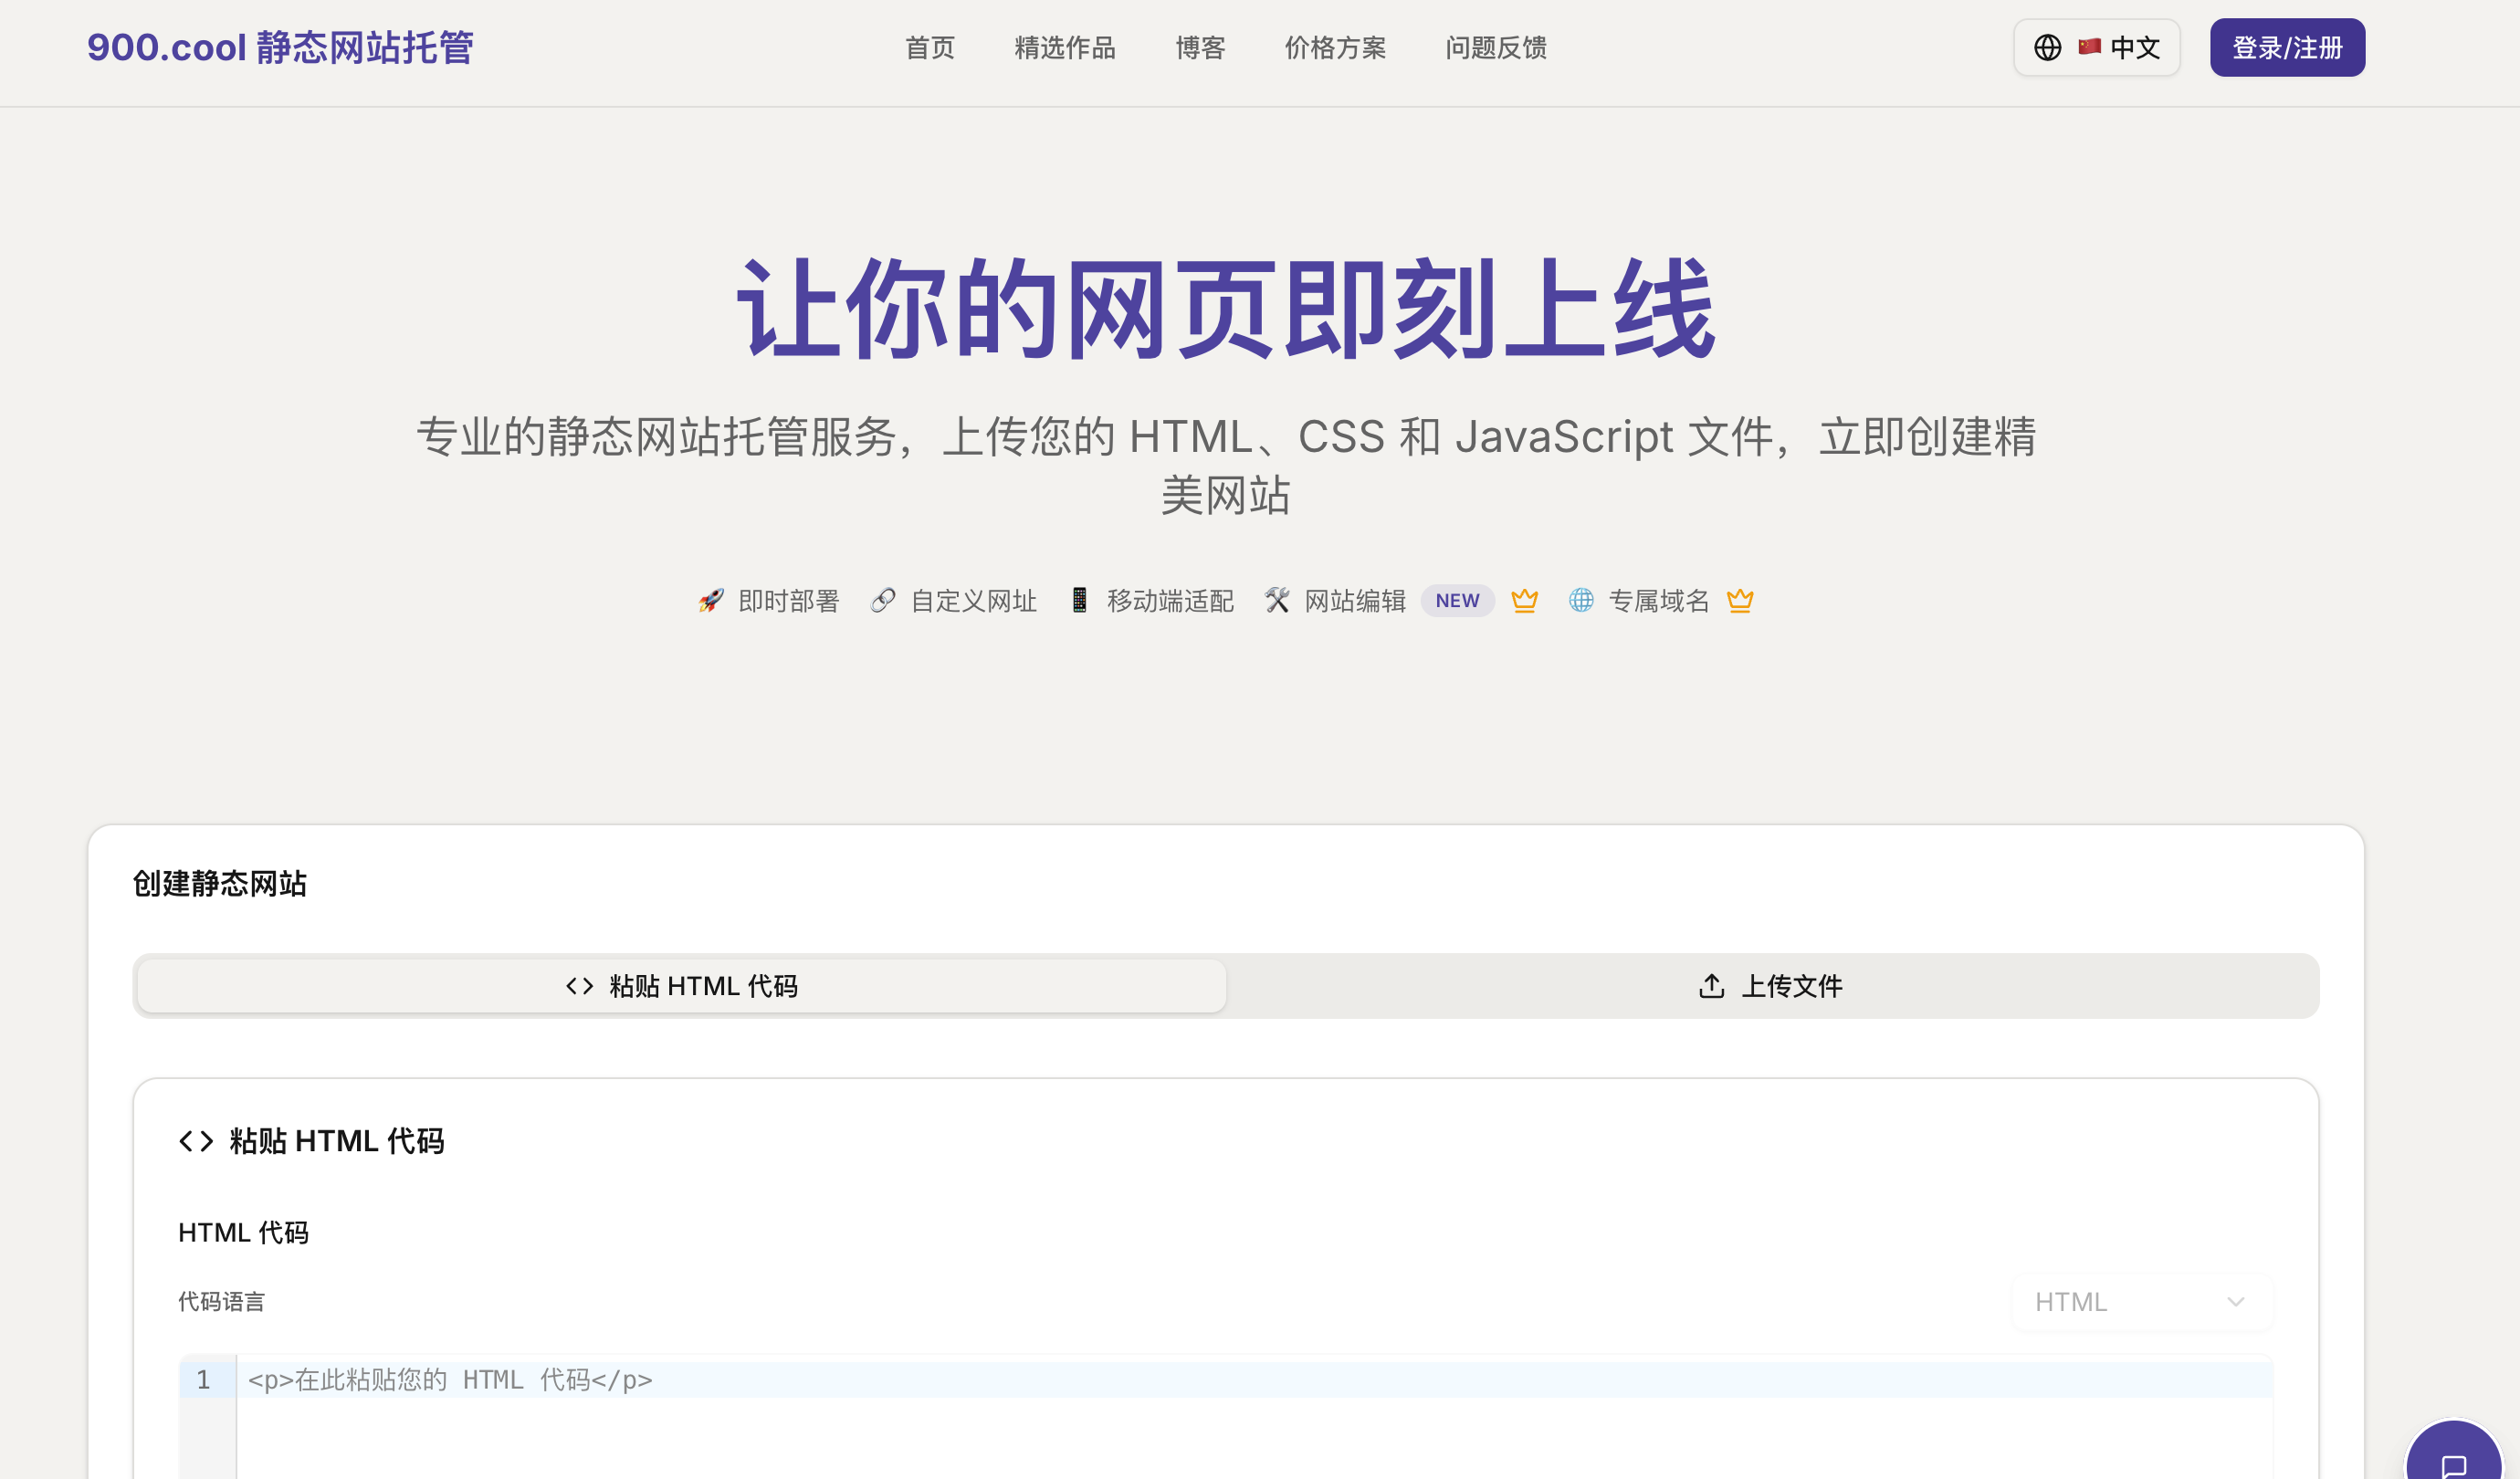Switch to the 粘贴 HTML 代码 tab

click(x=682, y=986)
